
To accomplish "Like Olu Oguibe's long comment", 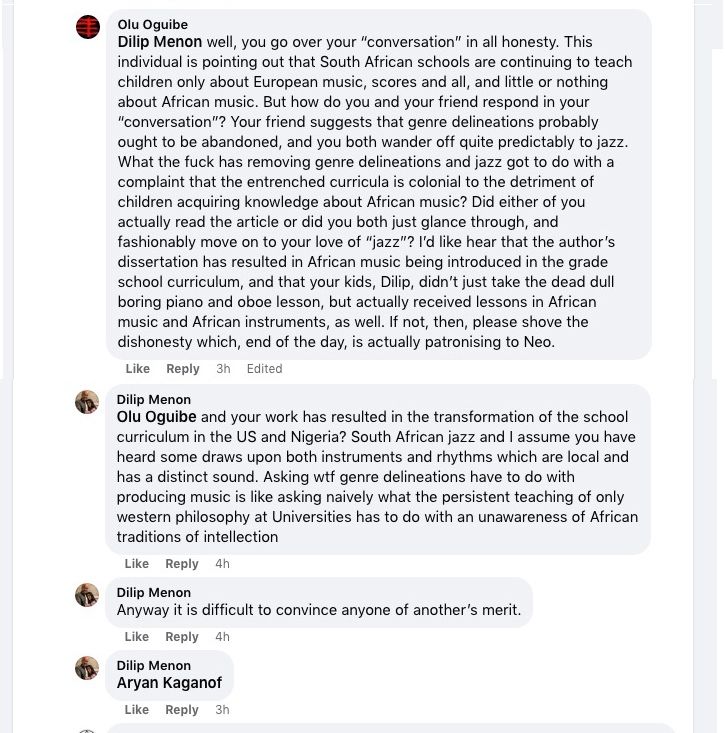I will click(137, 369).
